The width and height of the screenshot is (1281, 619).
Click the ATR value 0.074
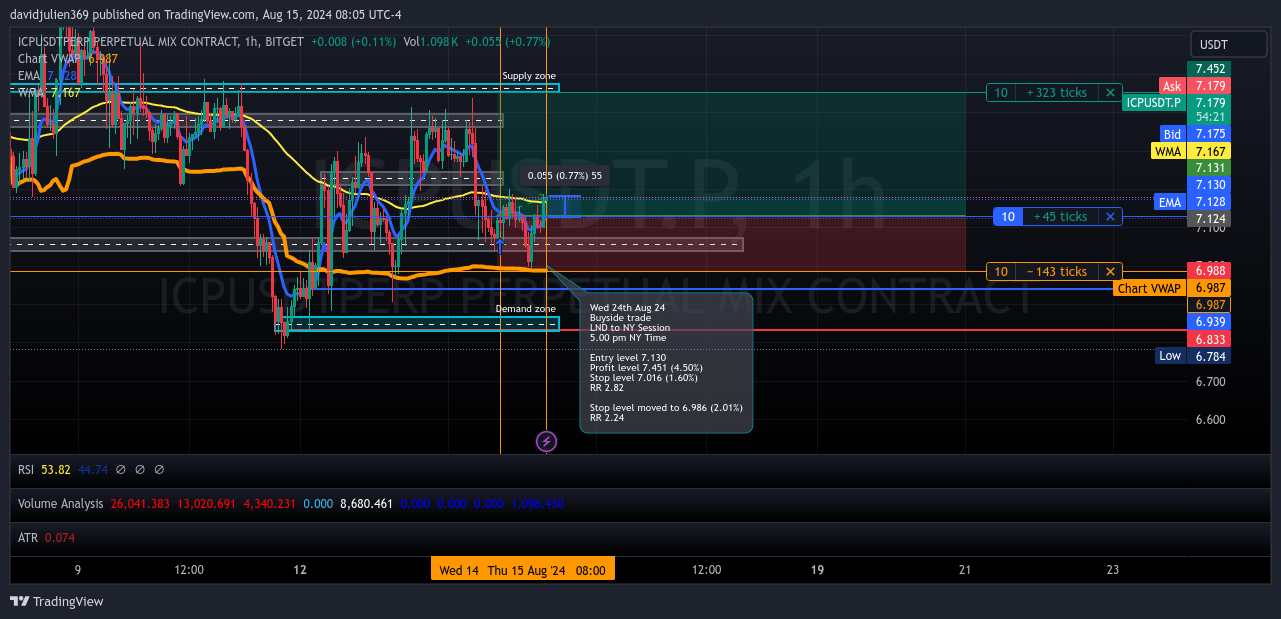(59, 538)
